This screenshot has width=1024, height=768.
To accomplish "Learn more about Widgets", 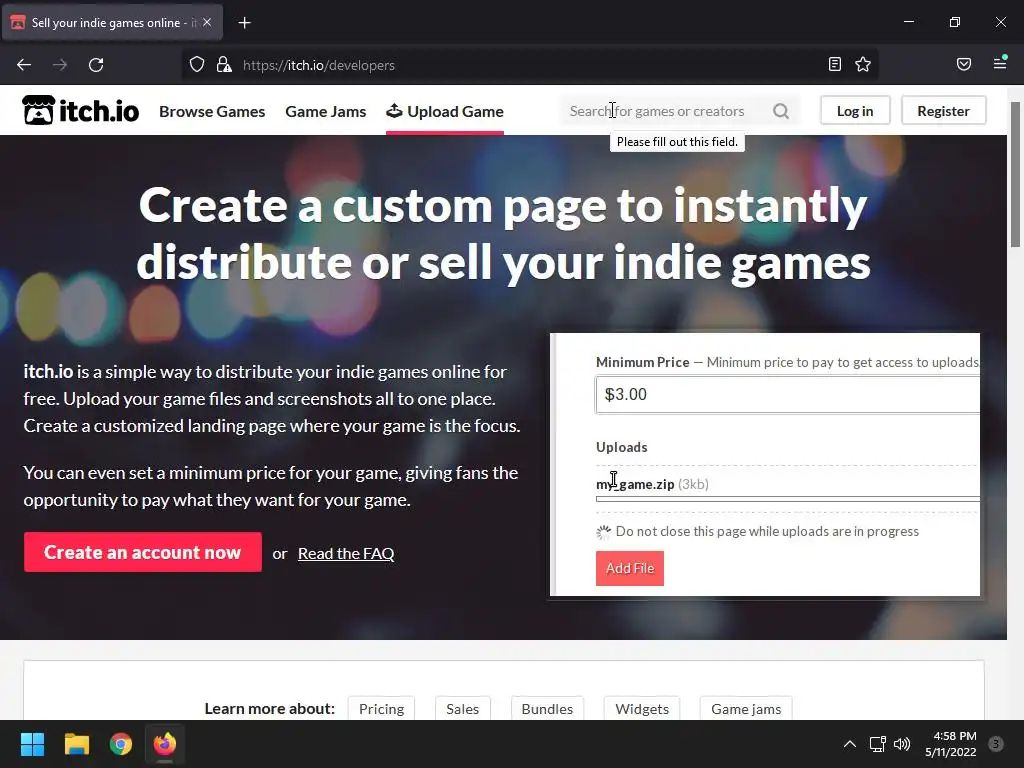I will [642, 709].
